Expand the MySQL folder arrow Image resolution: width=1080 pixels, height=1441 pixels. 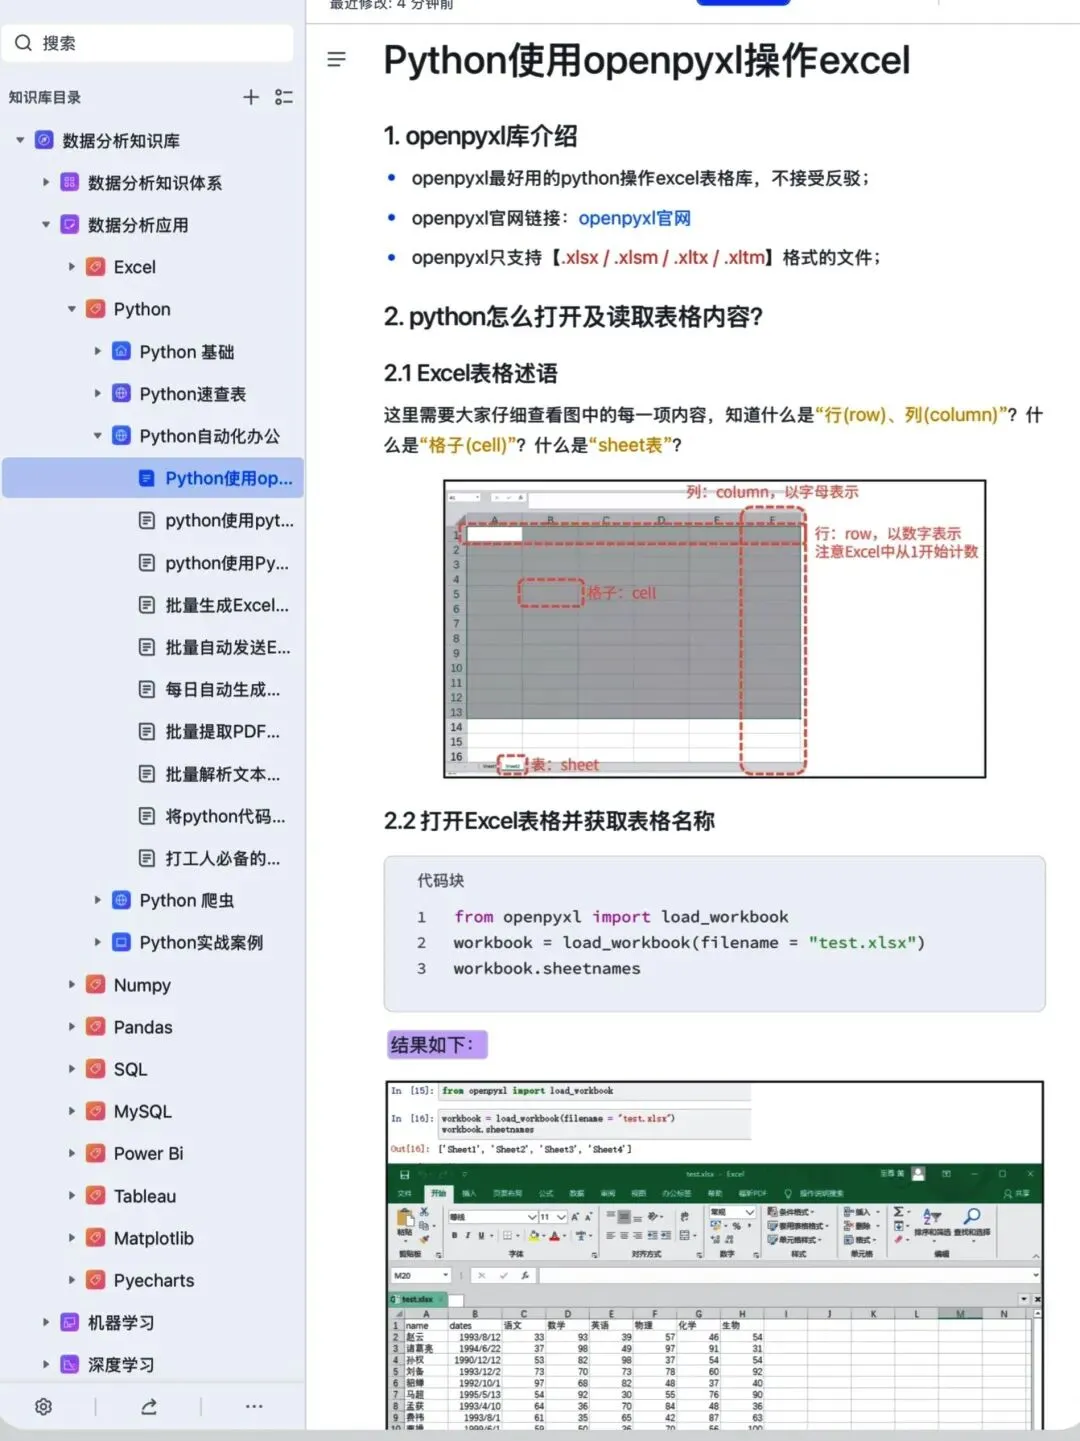point(72,1111)
